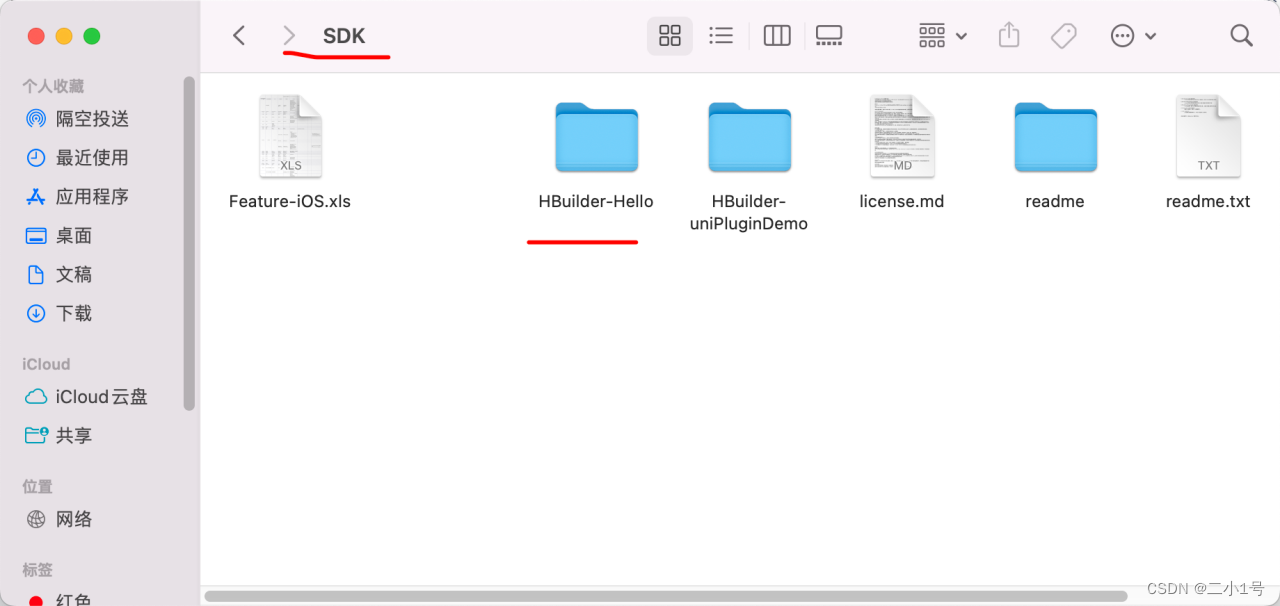Click the sidebar vertical scrollbar
The height and width of the screenshot is (606, 1280).
(x=189, y=243)
